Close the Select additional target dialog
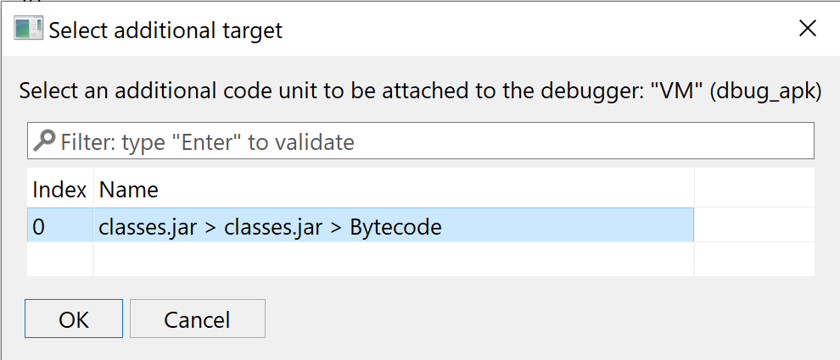Viewport: 840px width, 360px height. click(807, 28)
